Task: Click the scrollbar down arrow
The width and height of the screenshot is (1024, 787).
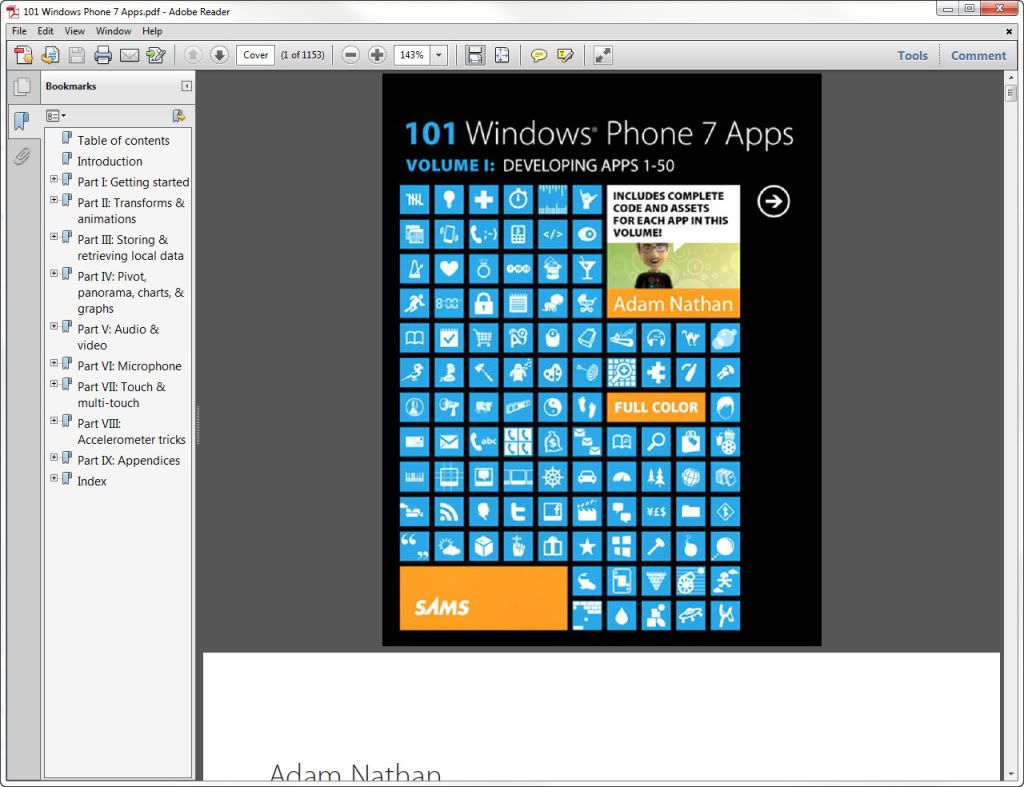Action: (1010, 774)
